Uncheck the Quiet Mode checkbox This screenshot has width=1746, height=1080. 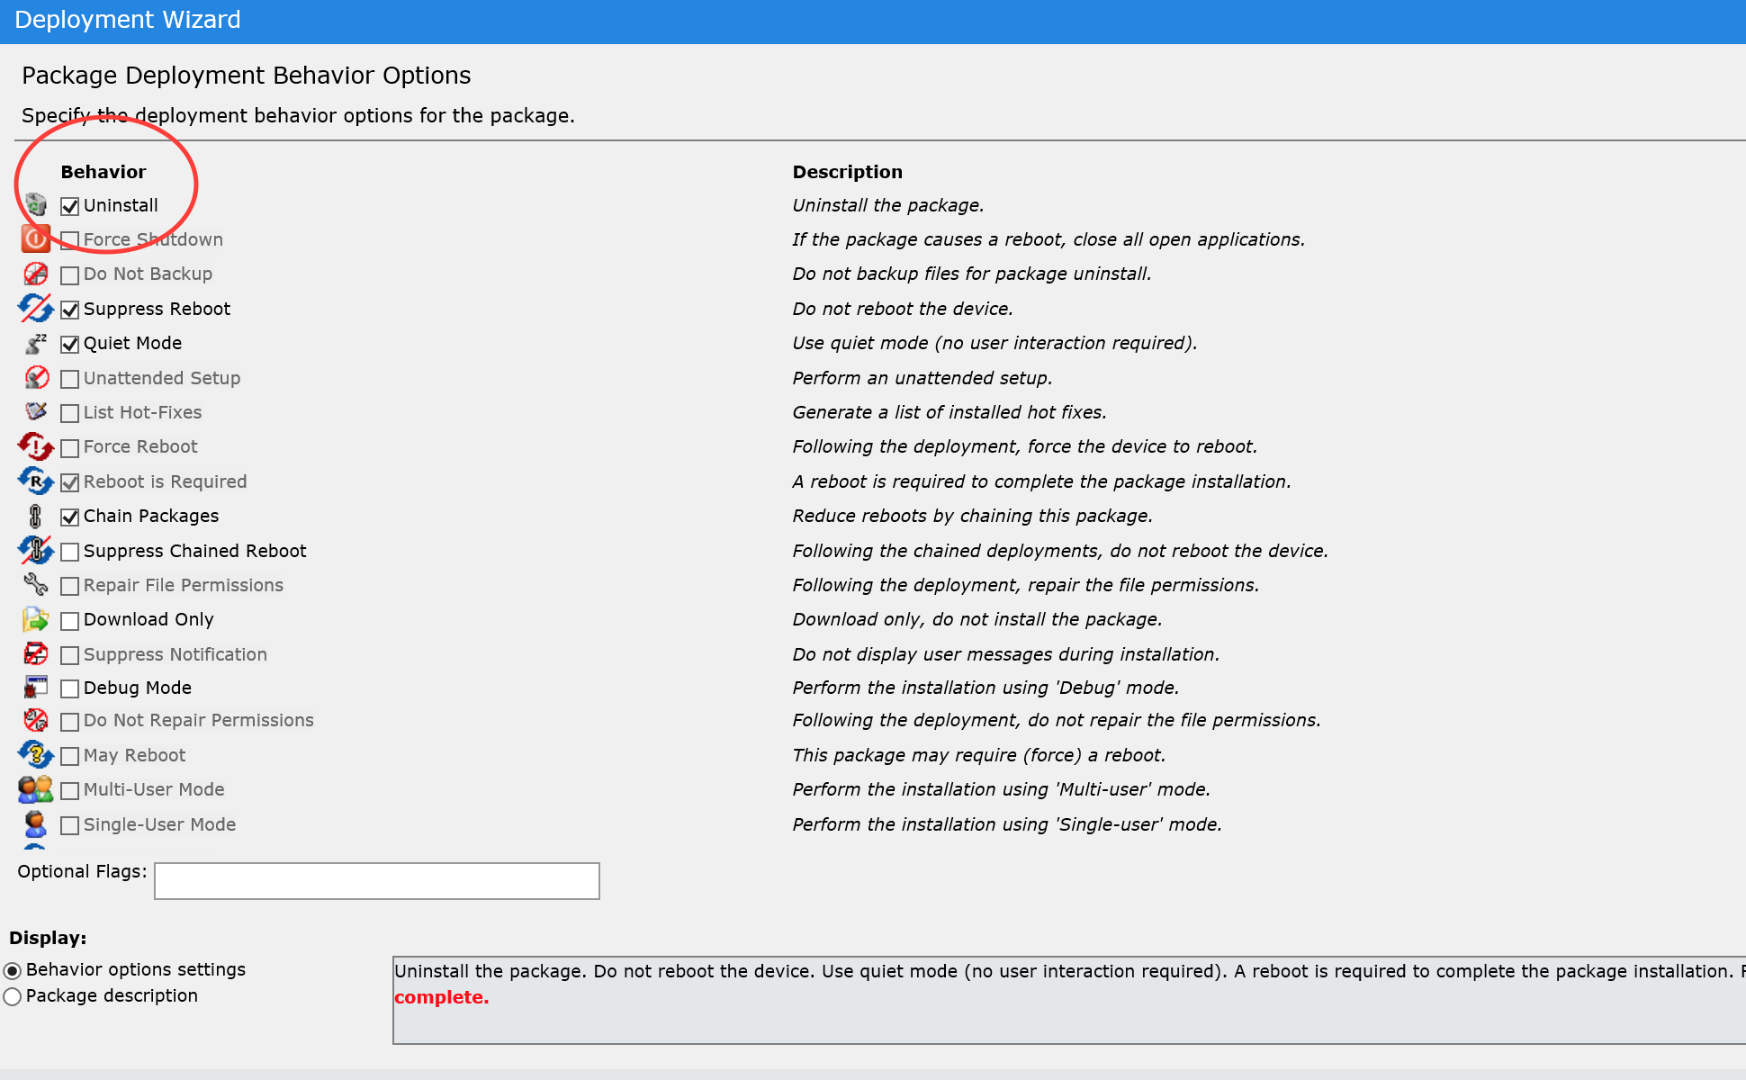pos(69,343)
